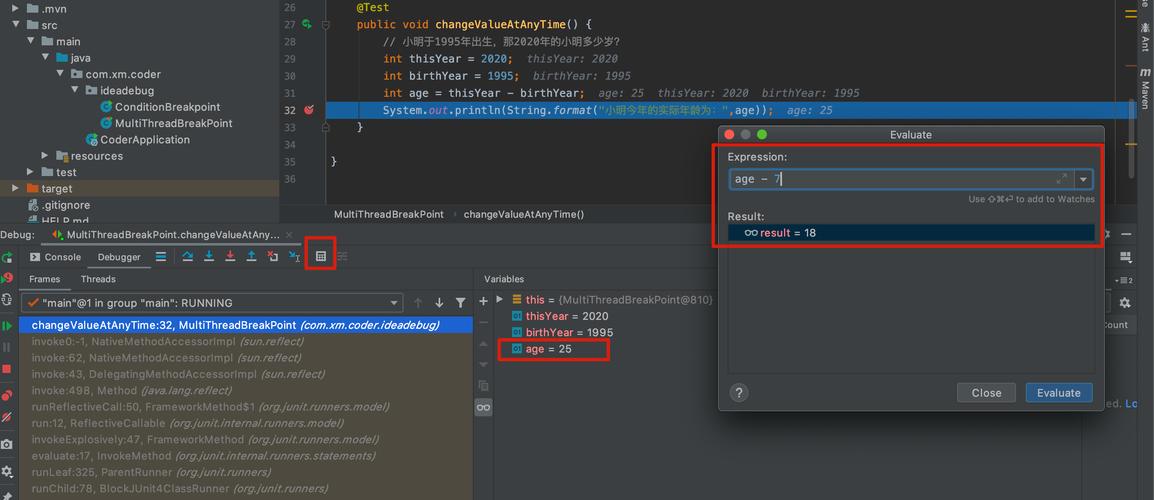Select next frame down arrow
1154x500 pixels.
tap(439, 303)
